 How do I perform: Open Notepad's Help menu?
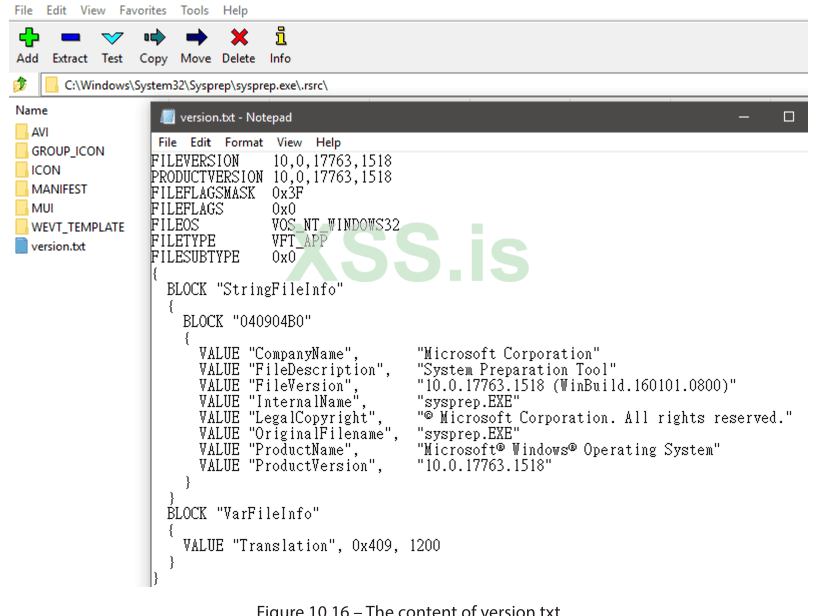click(328, 142)
